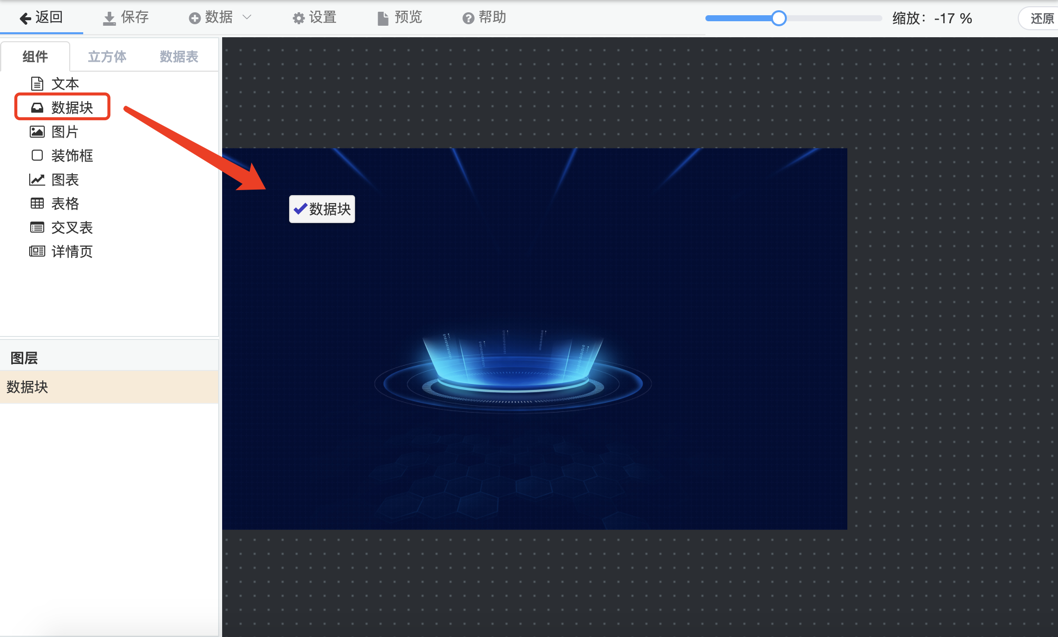Expand the chevron next to 数据
Screen dimensions: 1058x637
point(247,18)
